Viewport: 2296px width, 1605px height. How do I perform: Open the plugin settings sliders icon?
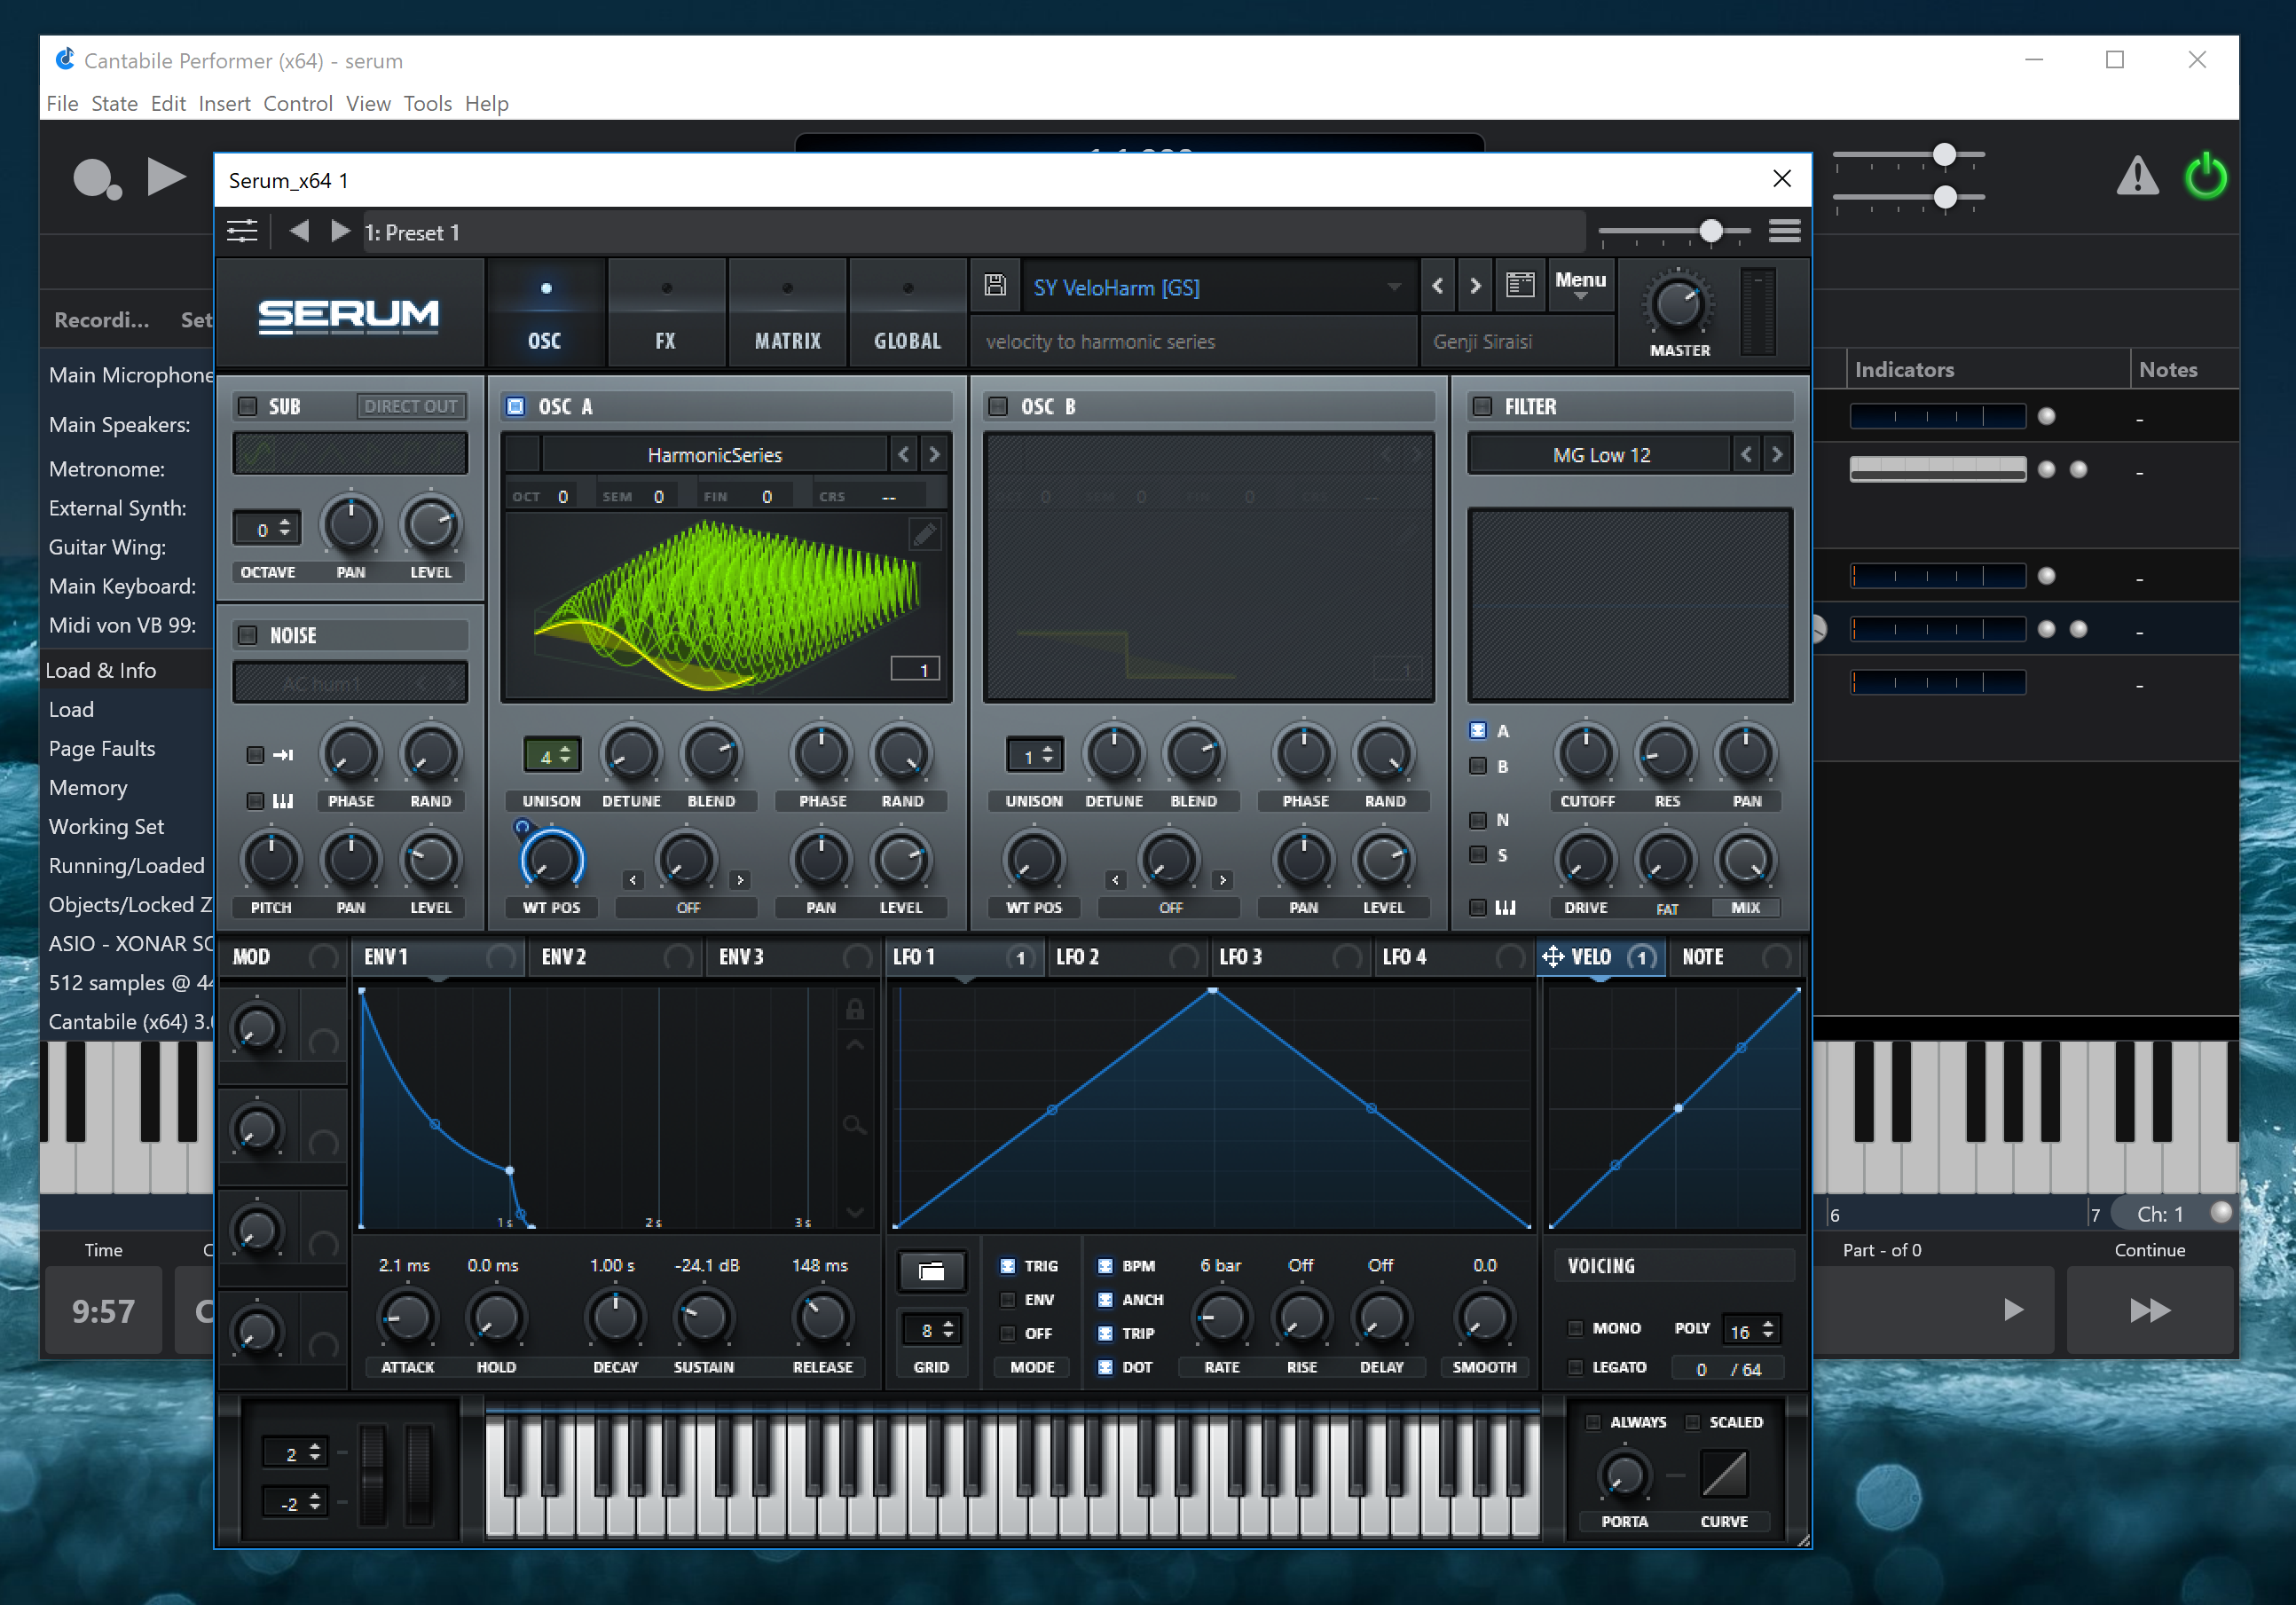(x=242, y=232)
